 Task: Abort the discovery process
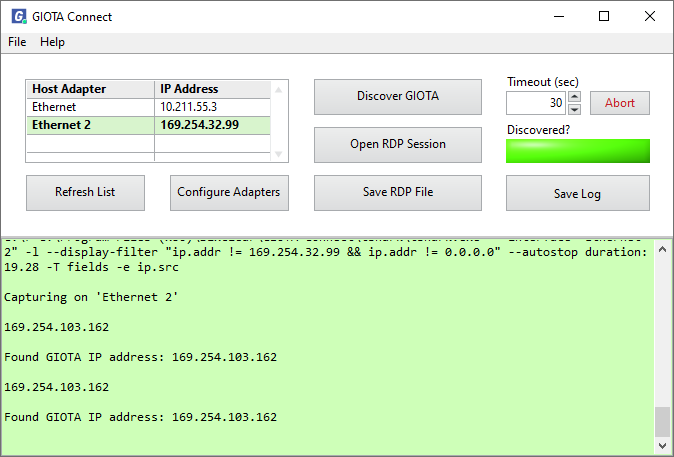(620, 103)
